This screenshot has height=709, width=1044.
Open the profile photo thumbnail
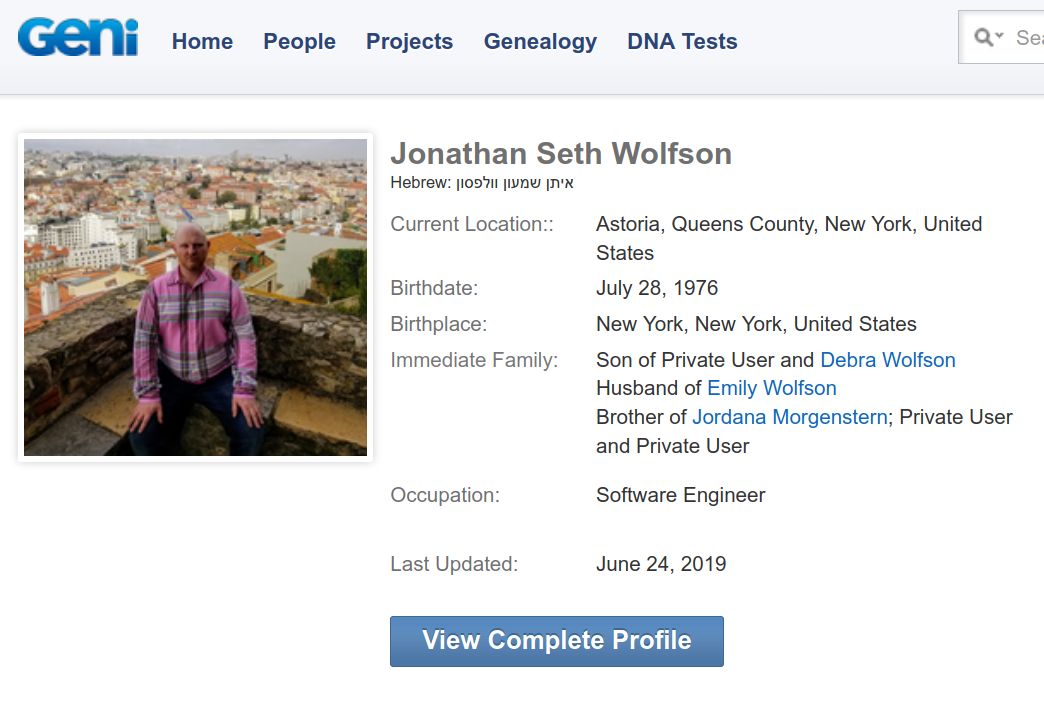click(x=195, y=297)
